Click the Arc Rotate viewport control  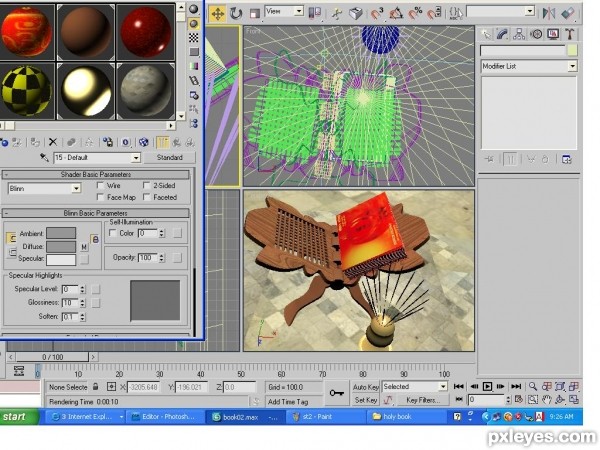(x=560, y=400)
